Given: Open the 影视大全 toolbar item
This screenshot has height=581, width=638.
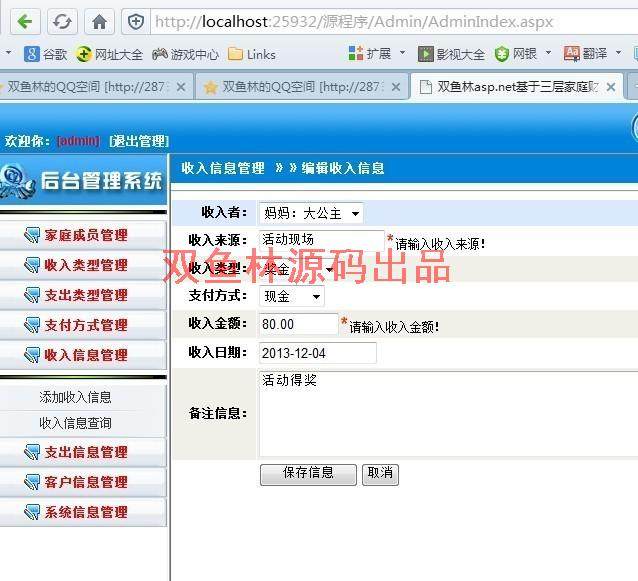Looking at the screenshot, I should click(451, 54).
